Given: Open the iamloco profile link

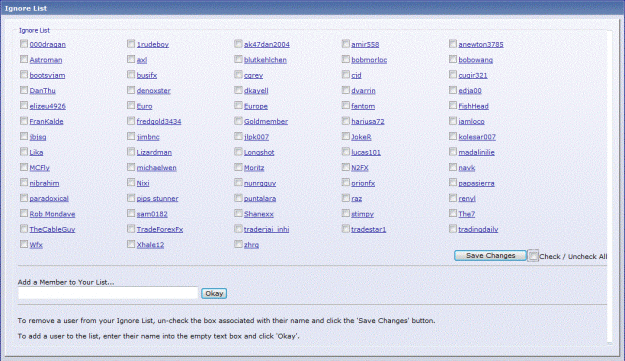Looking at the screenshot, I should pos(471,122).
